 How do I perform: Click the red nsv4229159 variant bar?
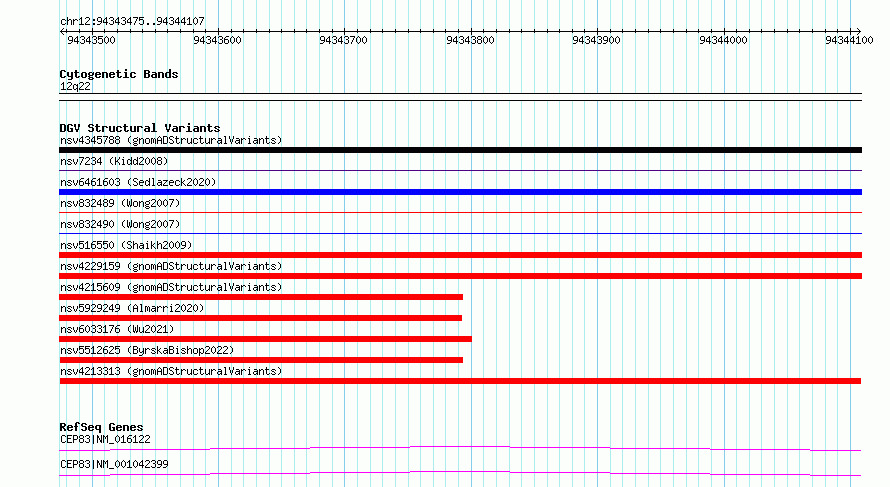click(460, 276)
